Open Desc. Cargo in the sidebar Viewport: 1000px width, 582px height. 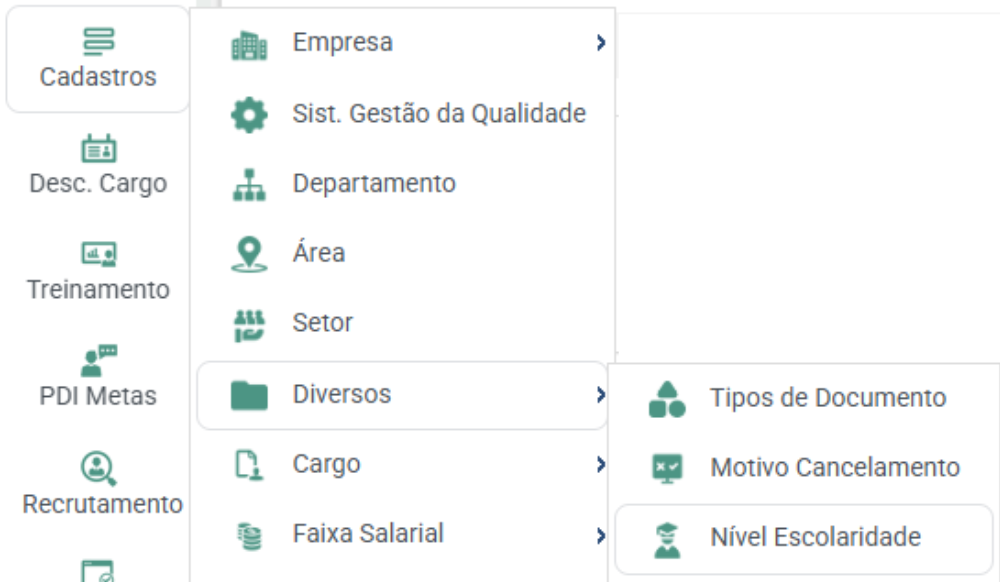click(x=98, y=166)
